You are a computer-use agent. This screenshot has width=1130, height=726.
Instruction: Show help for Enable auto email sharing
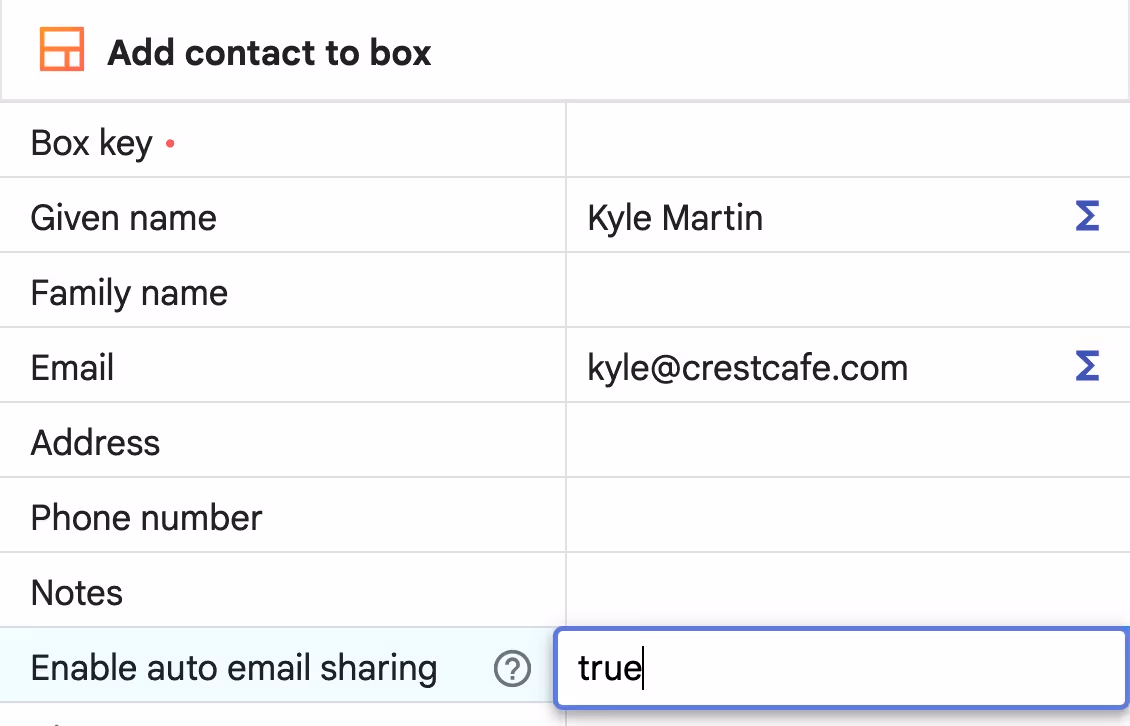tap(512, 668)
